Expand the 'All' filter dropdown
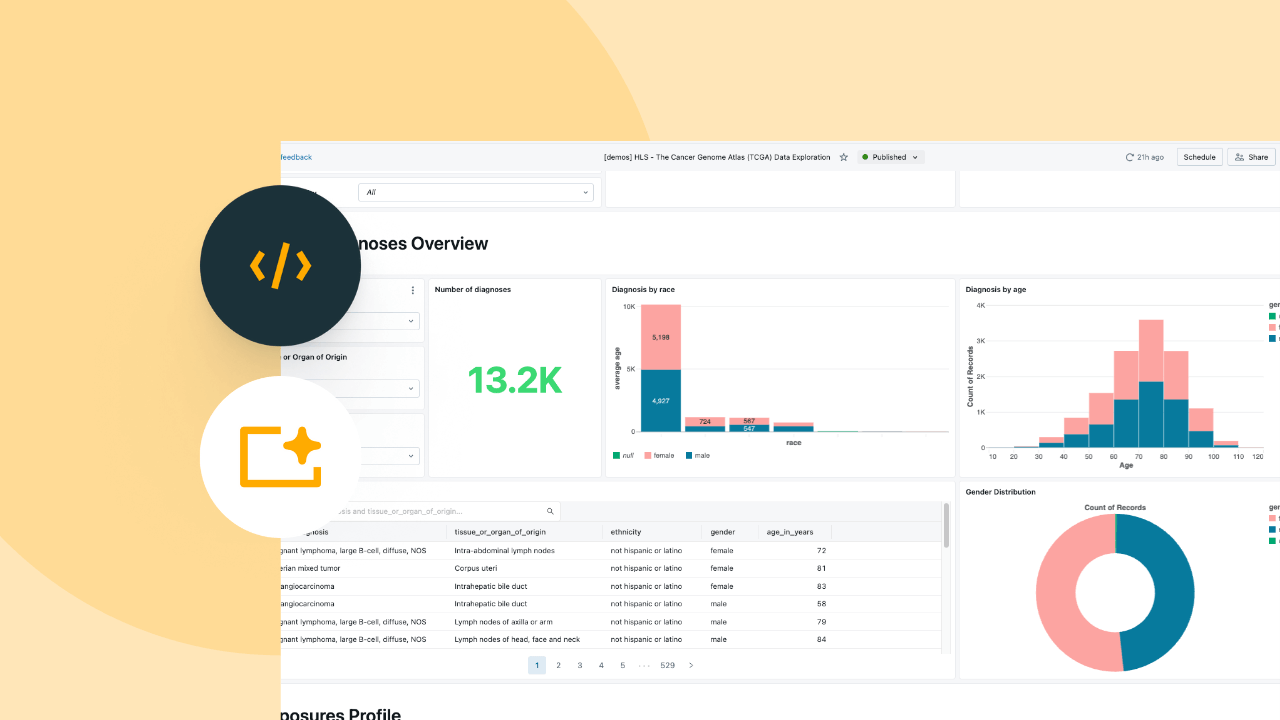1280x720 pixels. [x=477, y=192]
